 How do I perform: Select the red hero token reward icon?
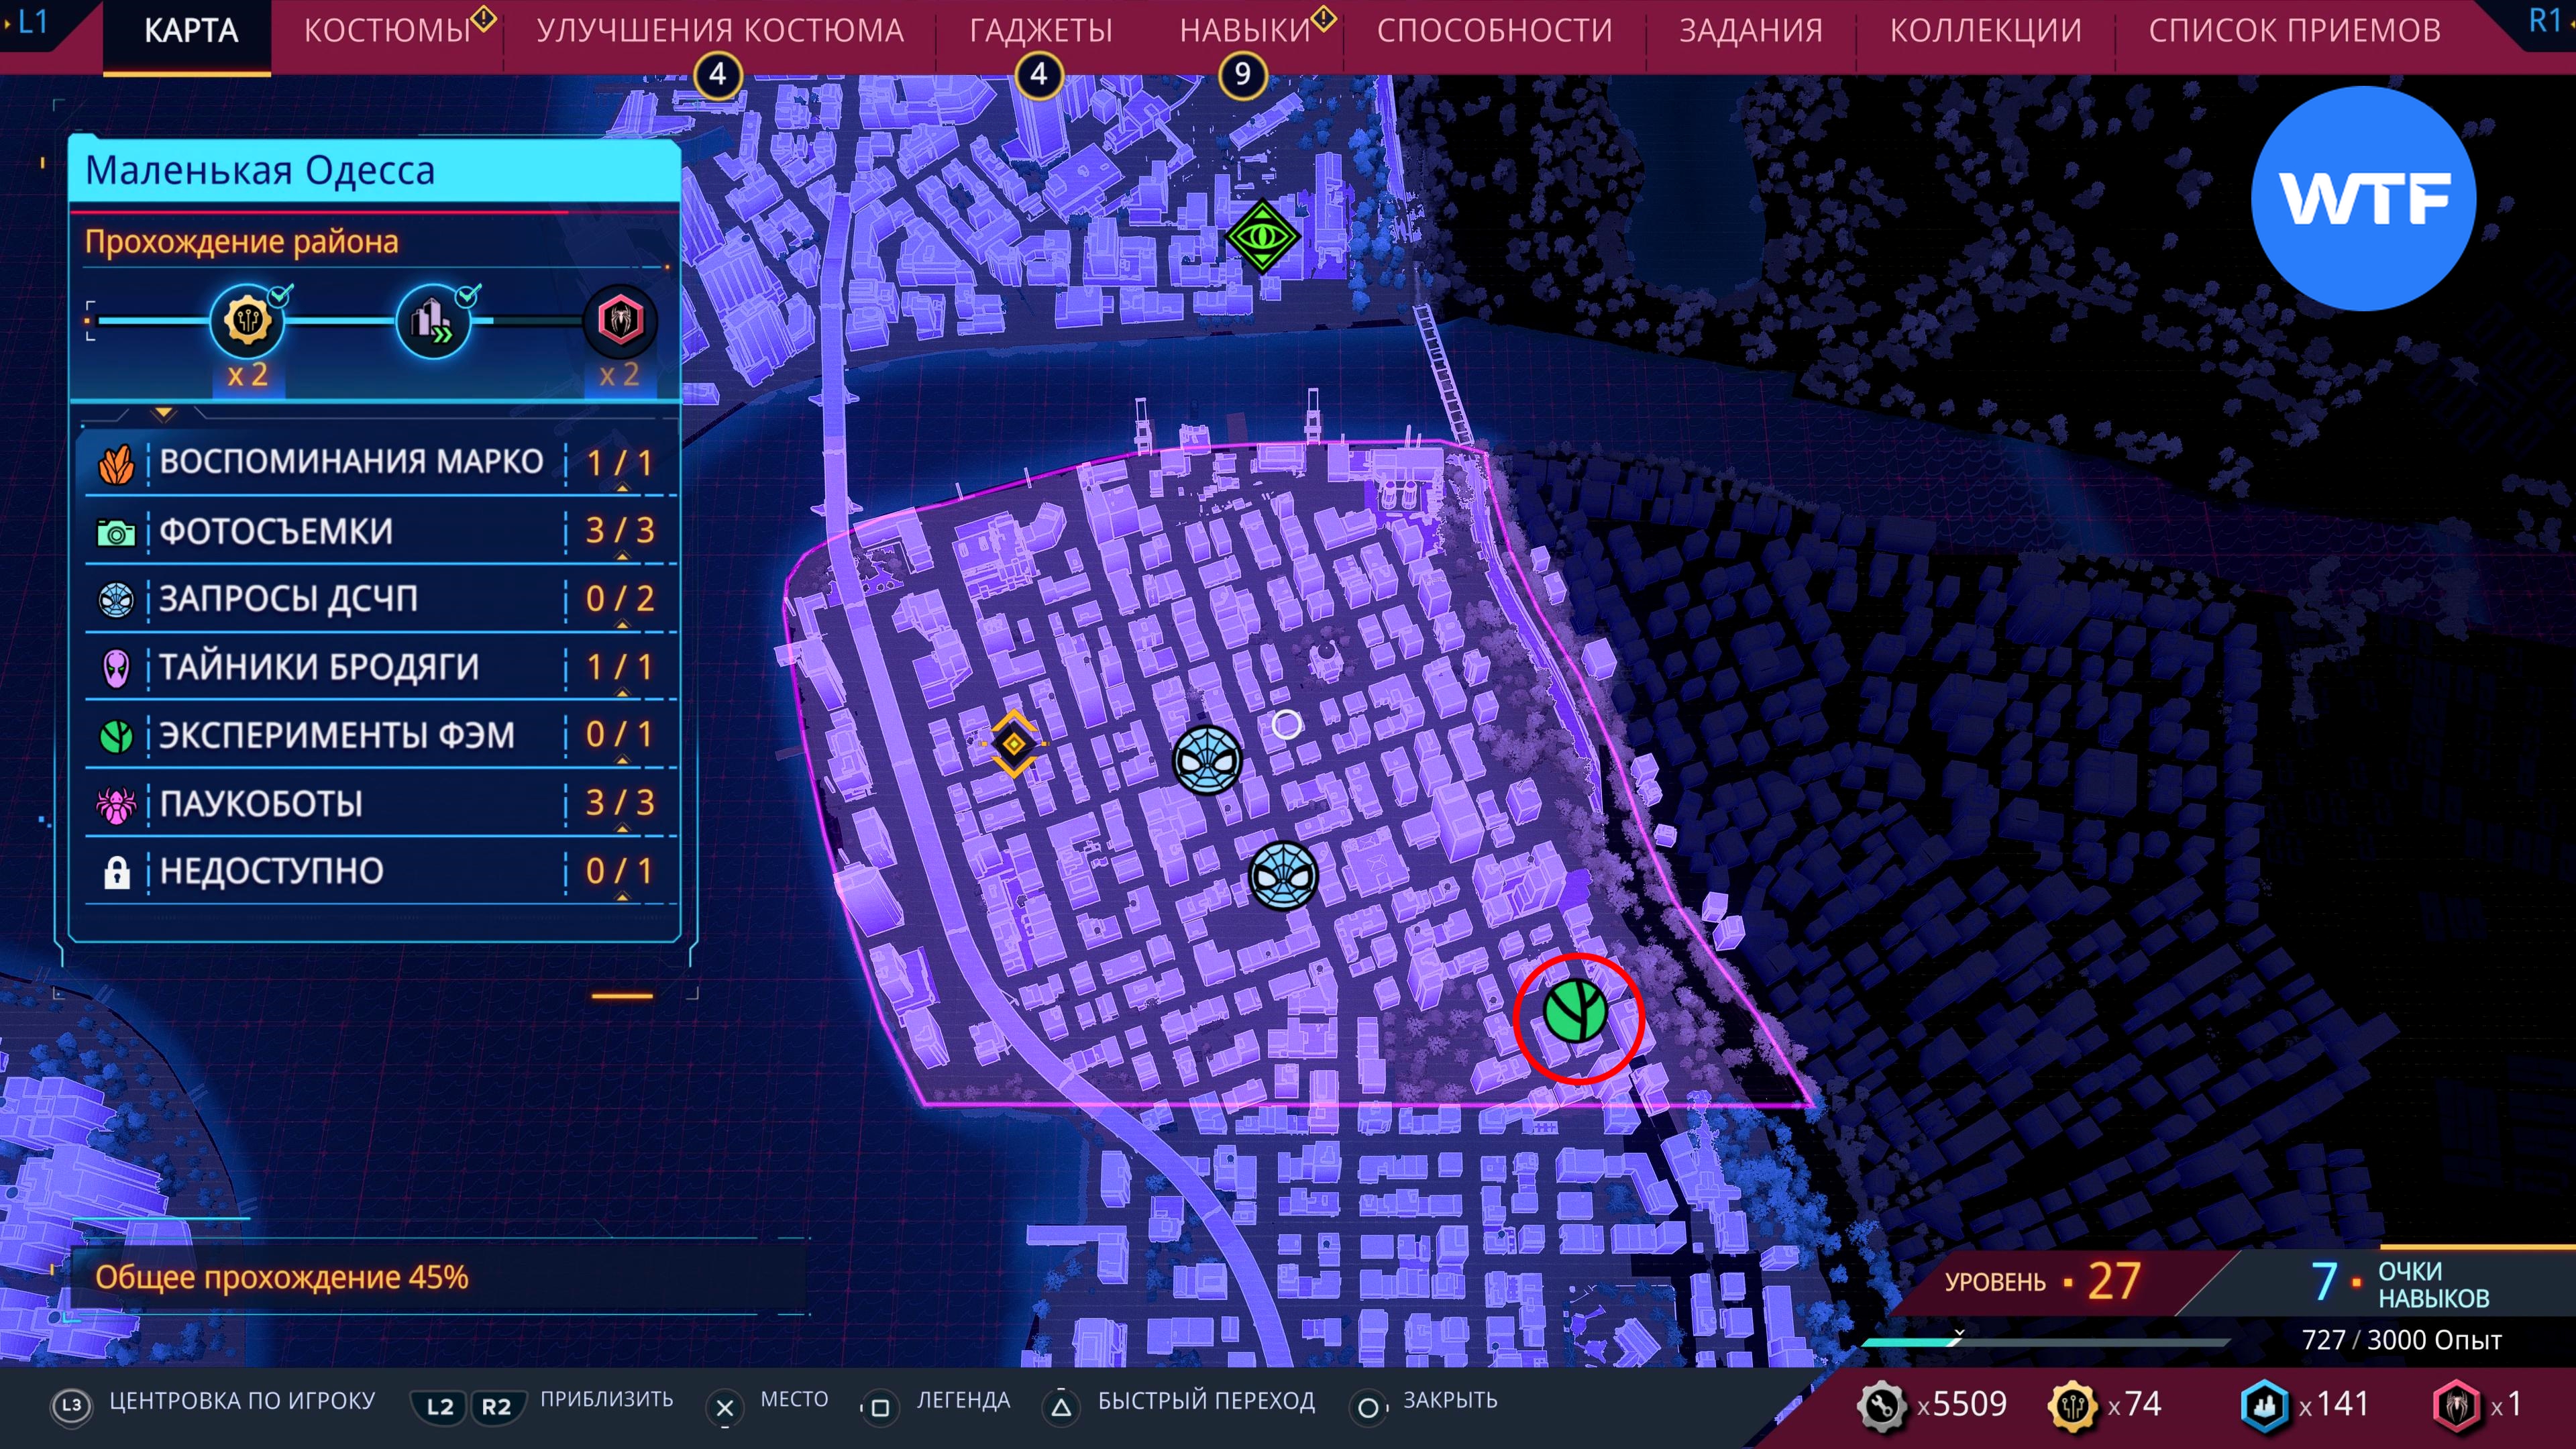[620, 321]
